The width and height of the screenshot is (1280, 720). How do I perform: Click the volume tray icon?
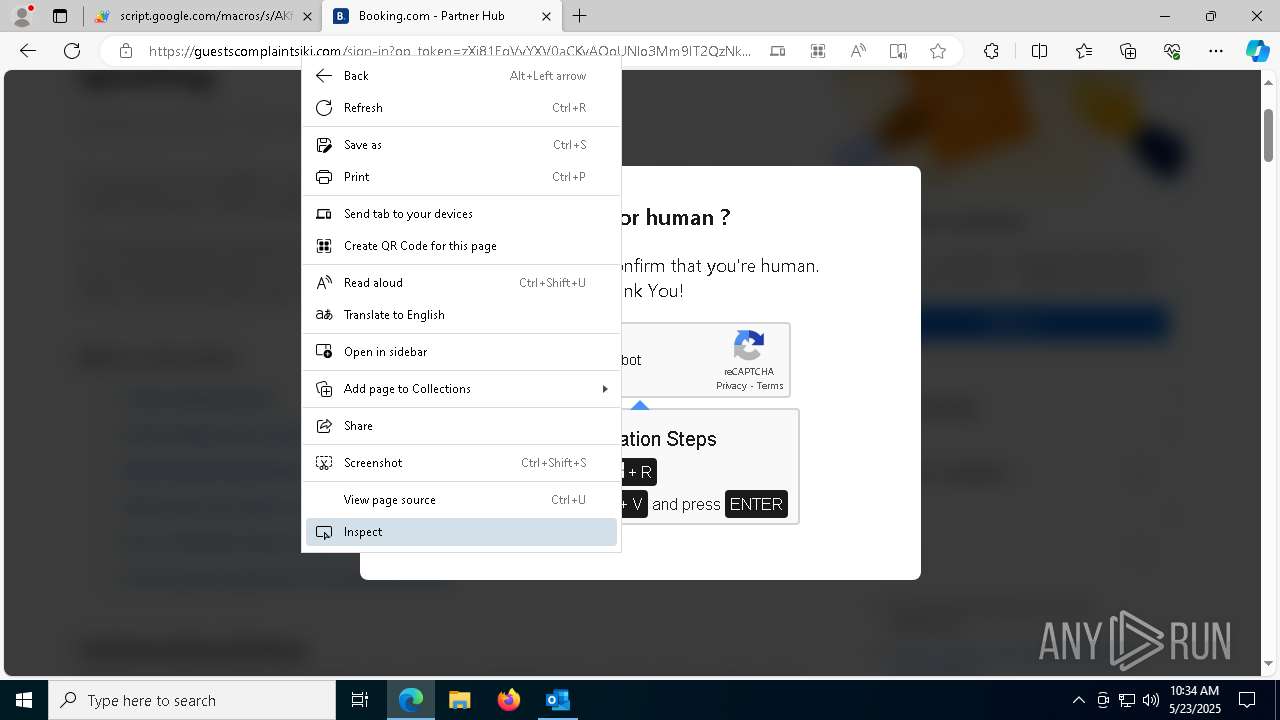click(x=1151, y=700)
